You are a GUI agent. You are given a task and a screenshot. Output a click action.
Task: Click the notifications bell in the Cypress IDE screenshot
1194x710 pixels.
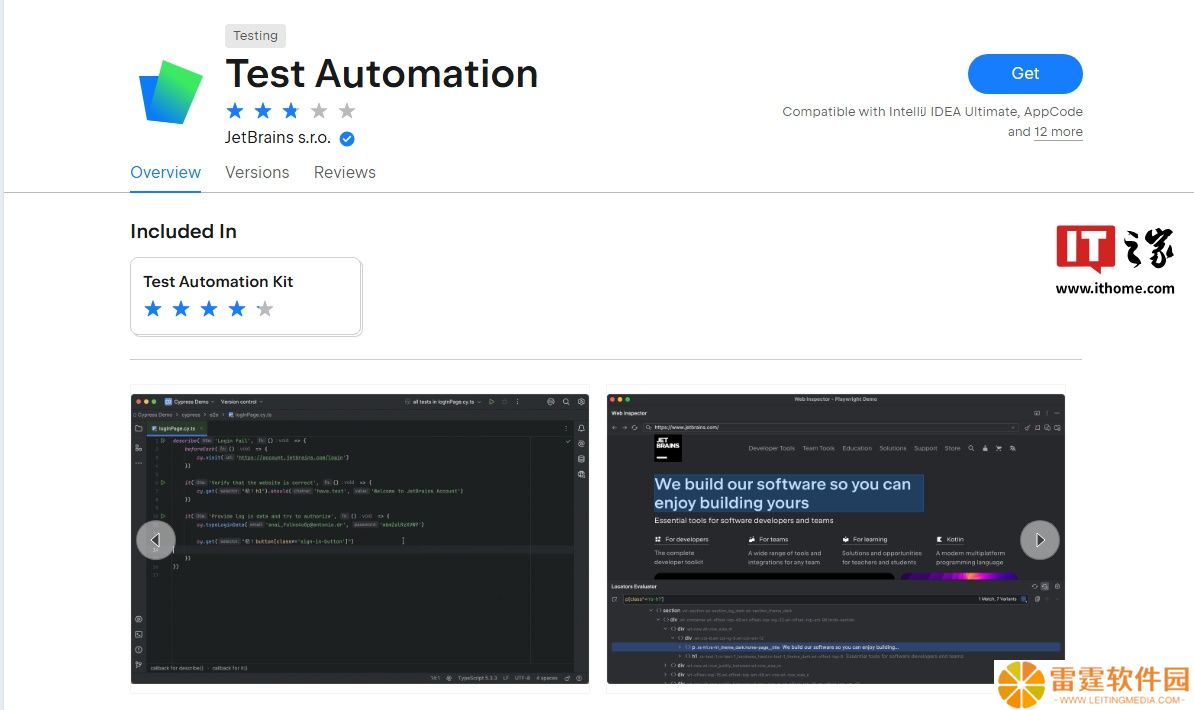[x=581, y=428]
